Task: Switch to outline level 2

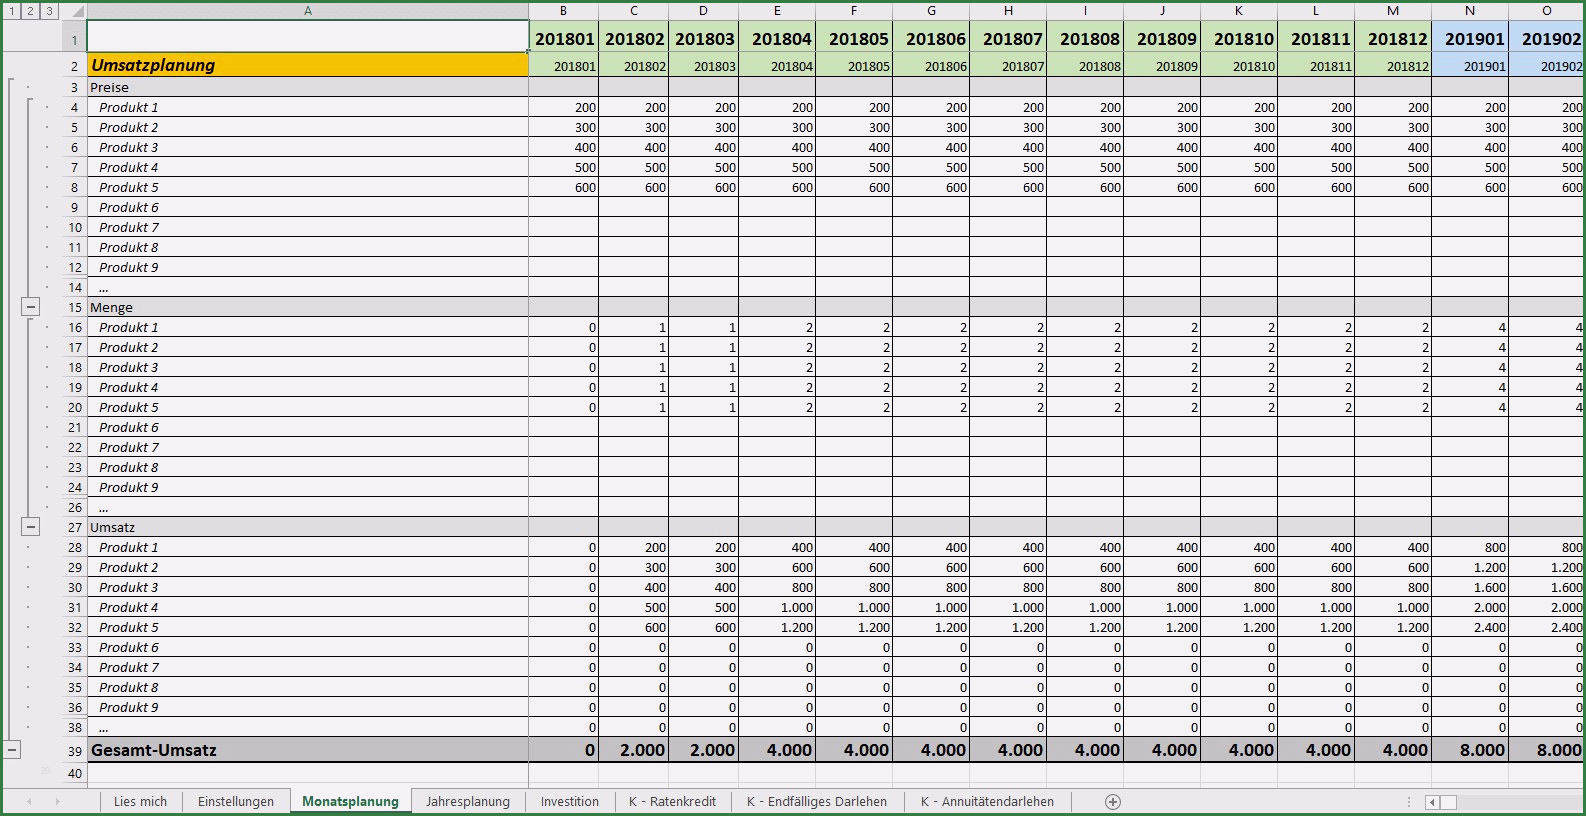Action: click(30, 11)
